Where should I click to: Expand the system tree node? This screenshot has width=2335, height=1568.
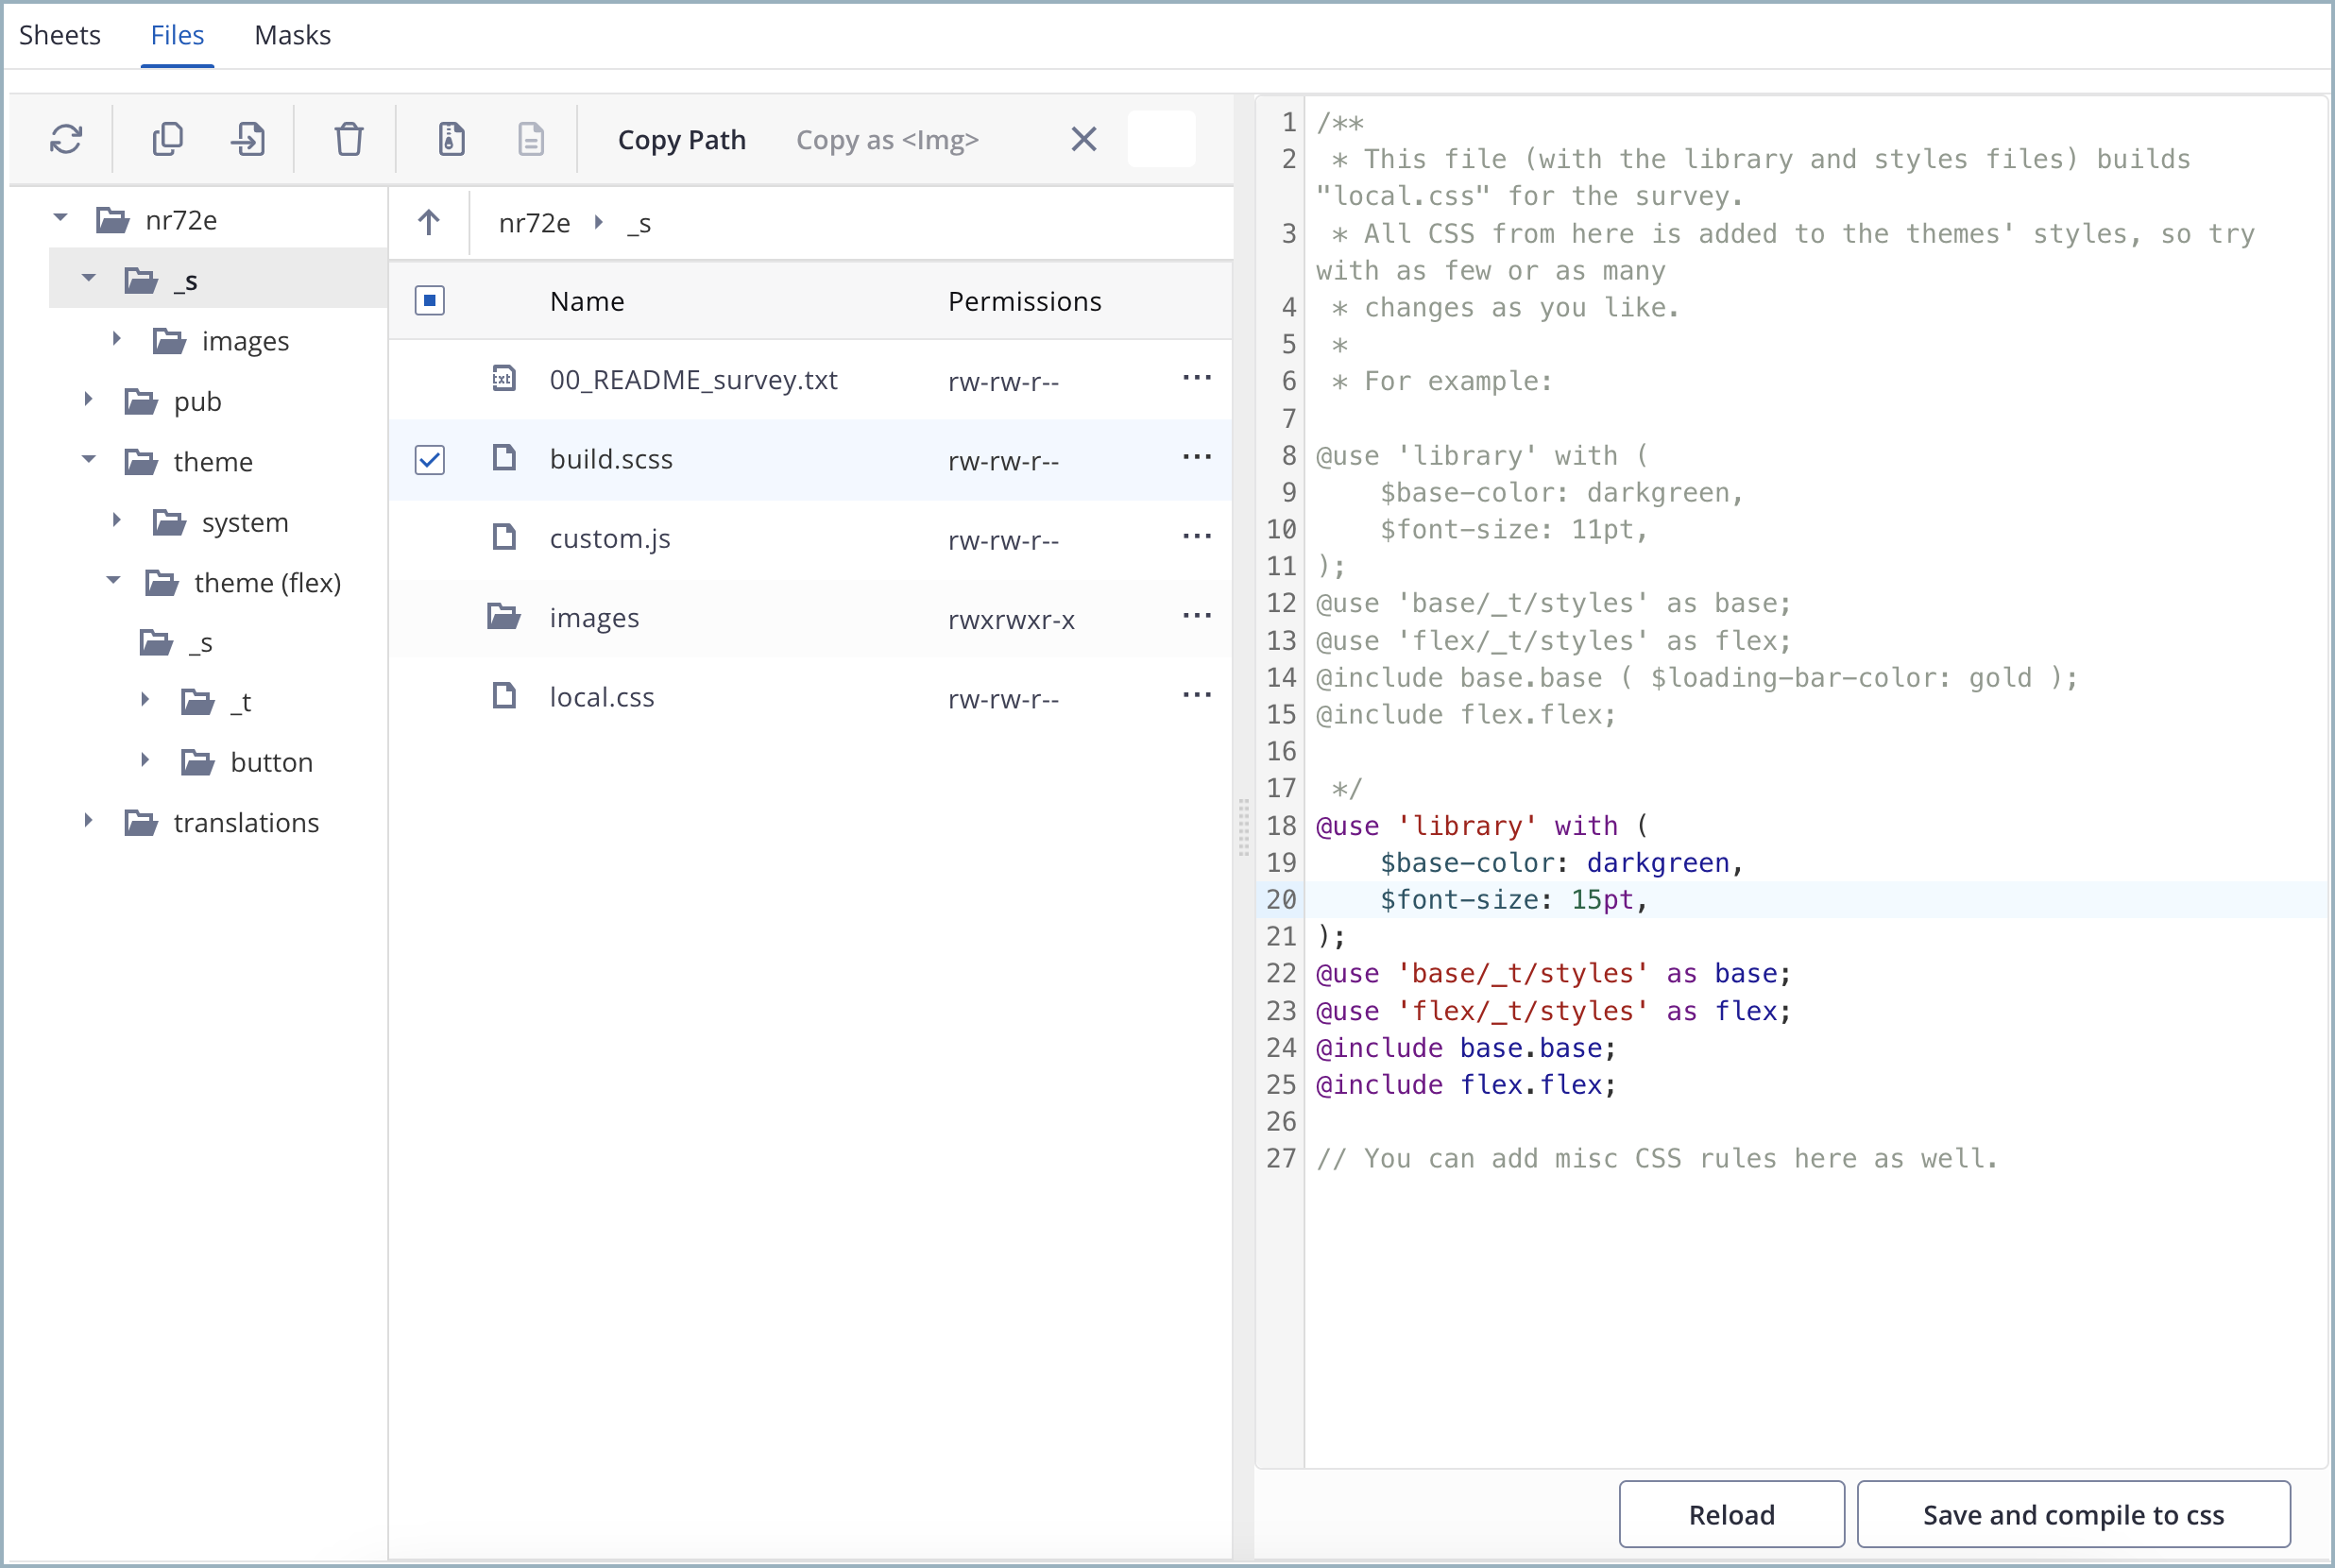tap(117, 520)
